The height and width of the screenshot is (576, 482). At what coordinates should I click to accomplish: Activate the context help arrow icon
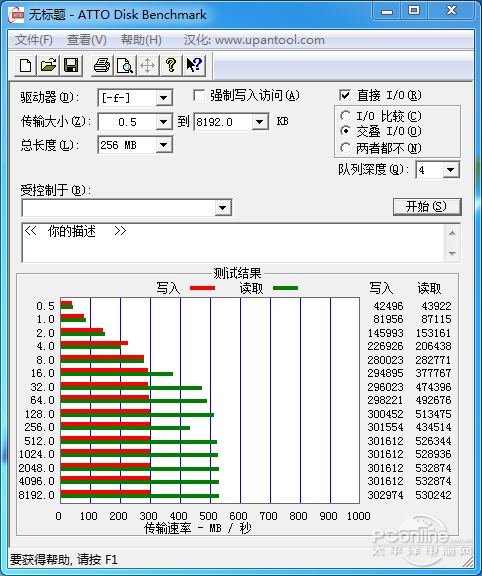[x=194, y=66]
